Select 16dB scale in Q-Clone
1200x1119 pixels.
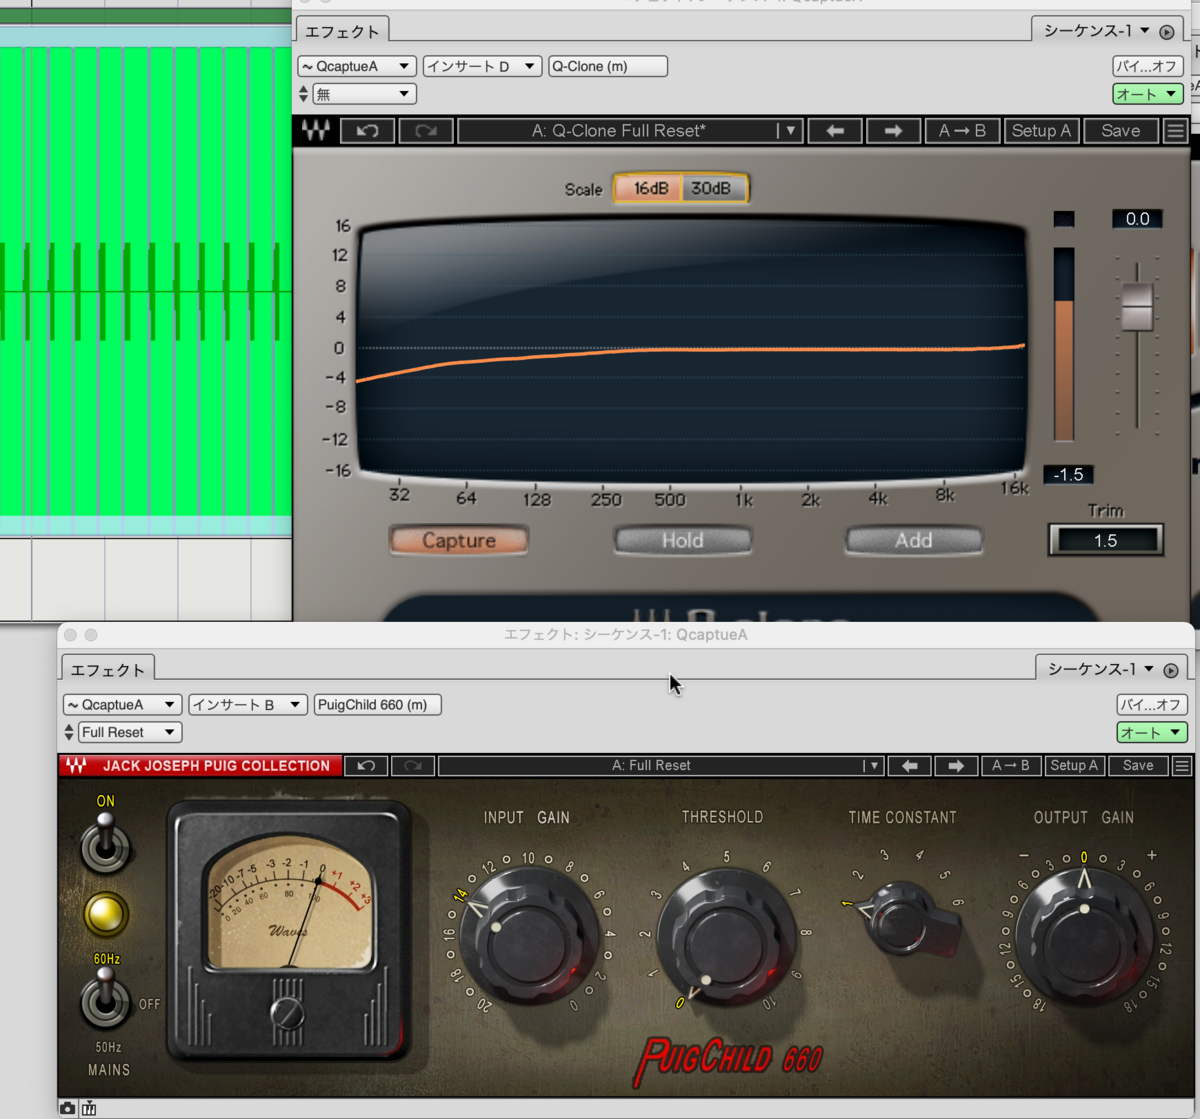pos(650,188)
